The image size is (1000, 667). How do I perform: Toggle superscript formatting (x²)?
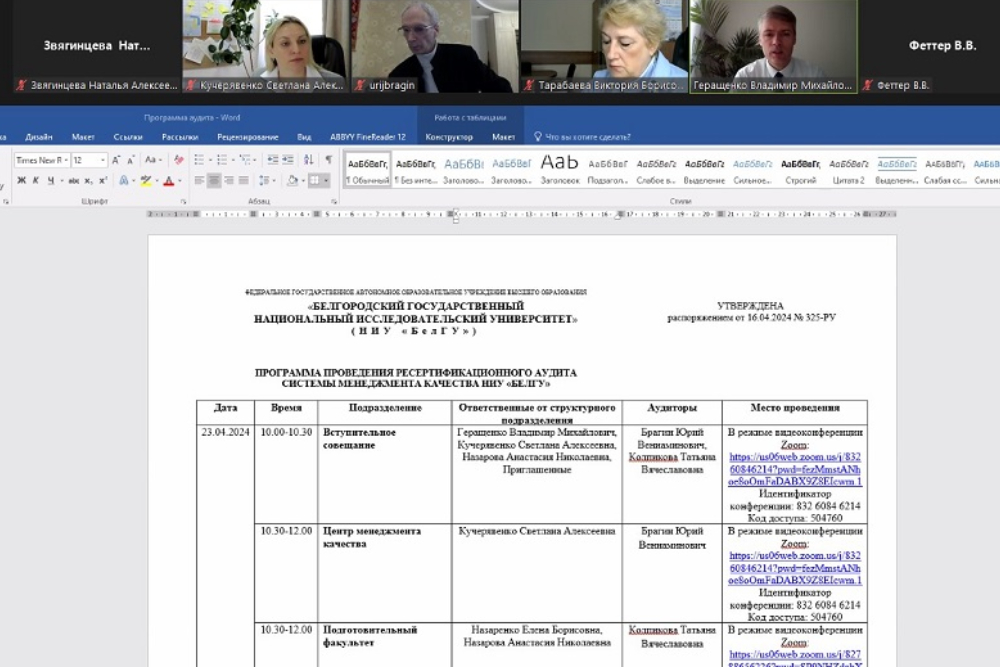point(102,181)
